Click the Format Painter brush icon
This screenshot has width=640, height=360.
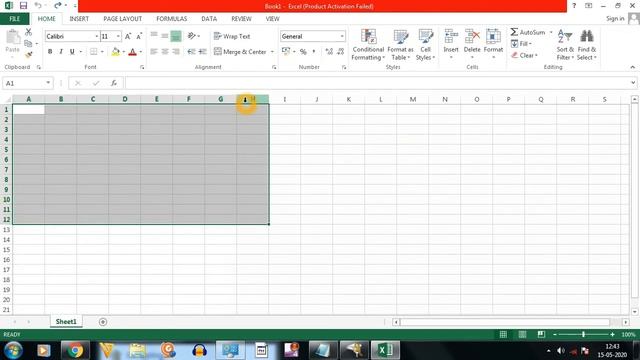coord(28,54)
